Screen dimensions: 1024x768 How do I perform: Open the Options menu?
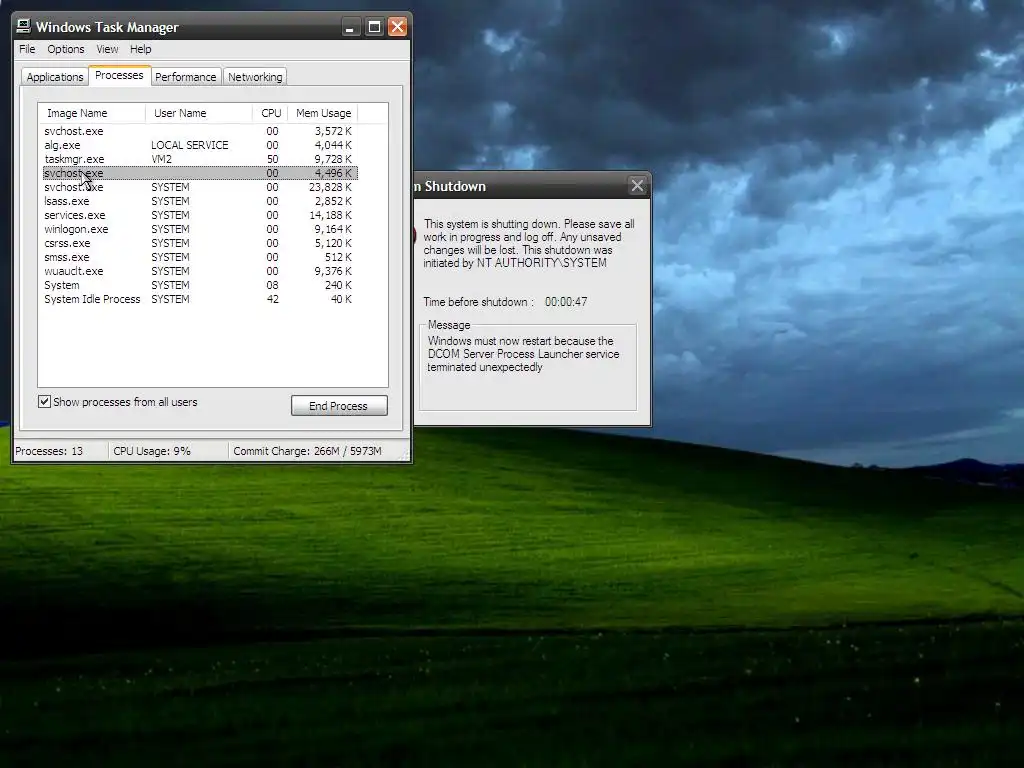click(65, 49)
